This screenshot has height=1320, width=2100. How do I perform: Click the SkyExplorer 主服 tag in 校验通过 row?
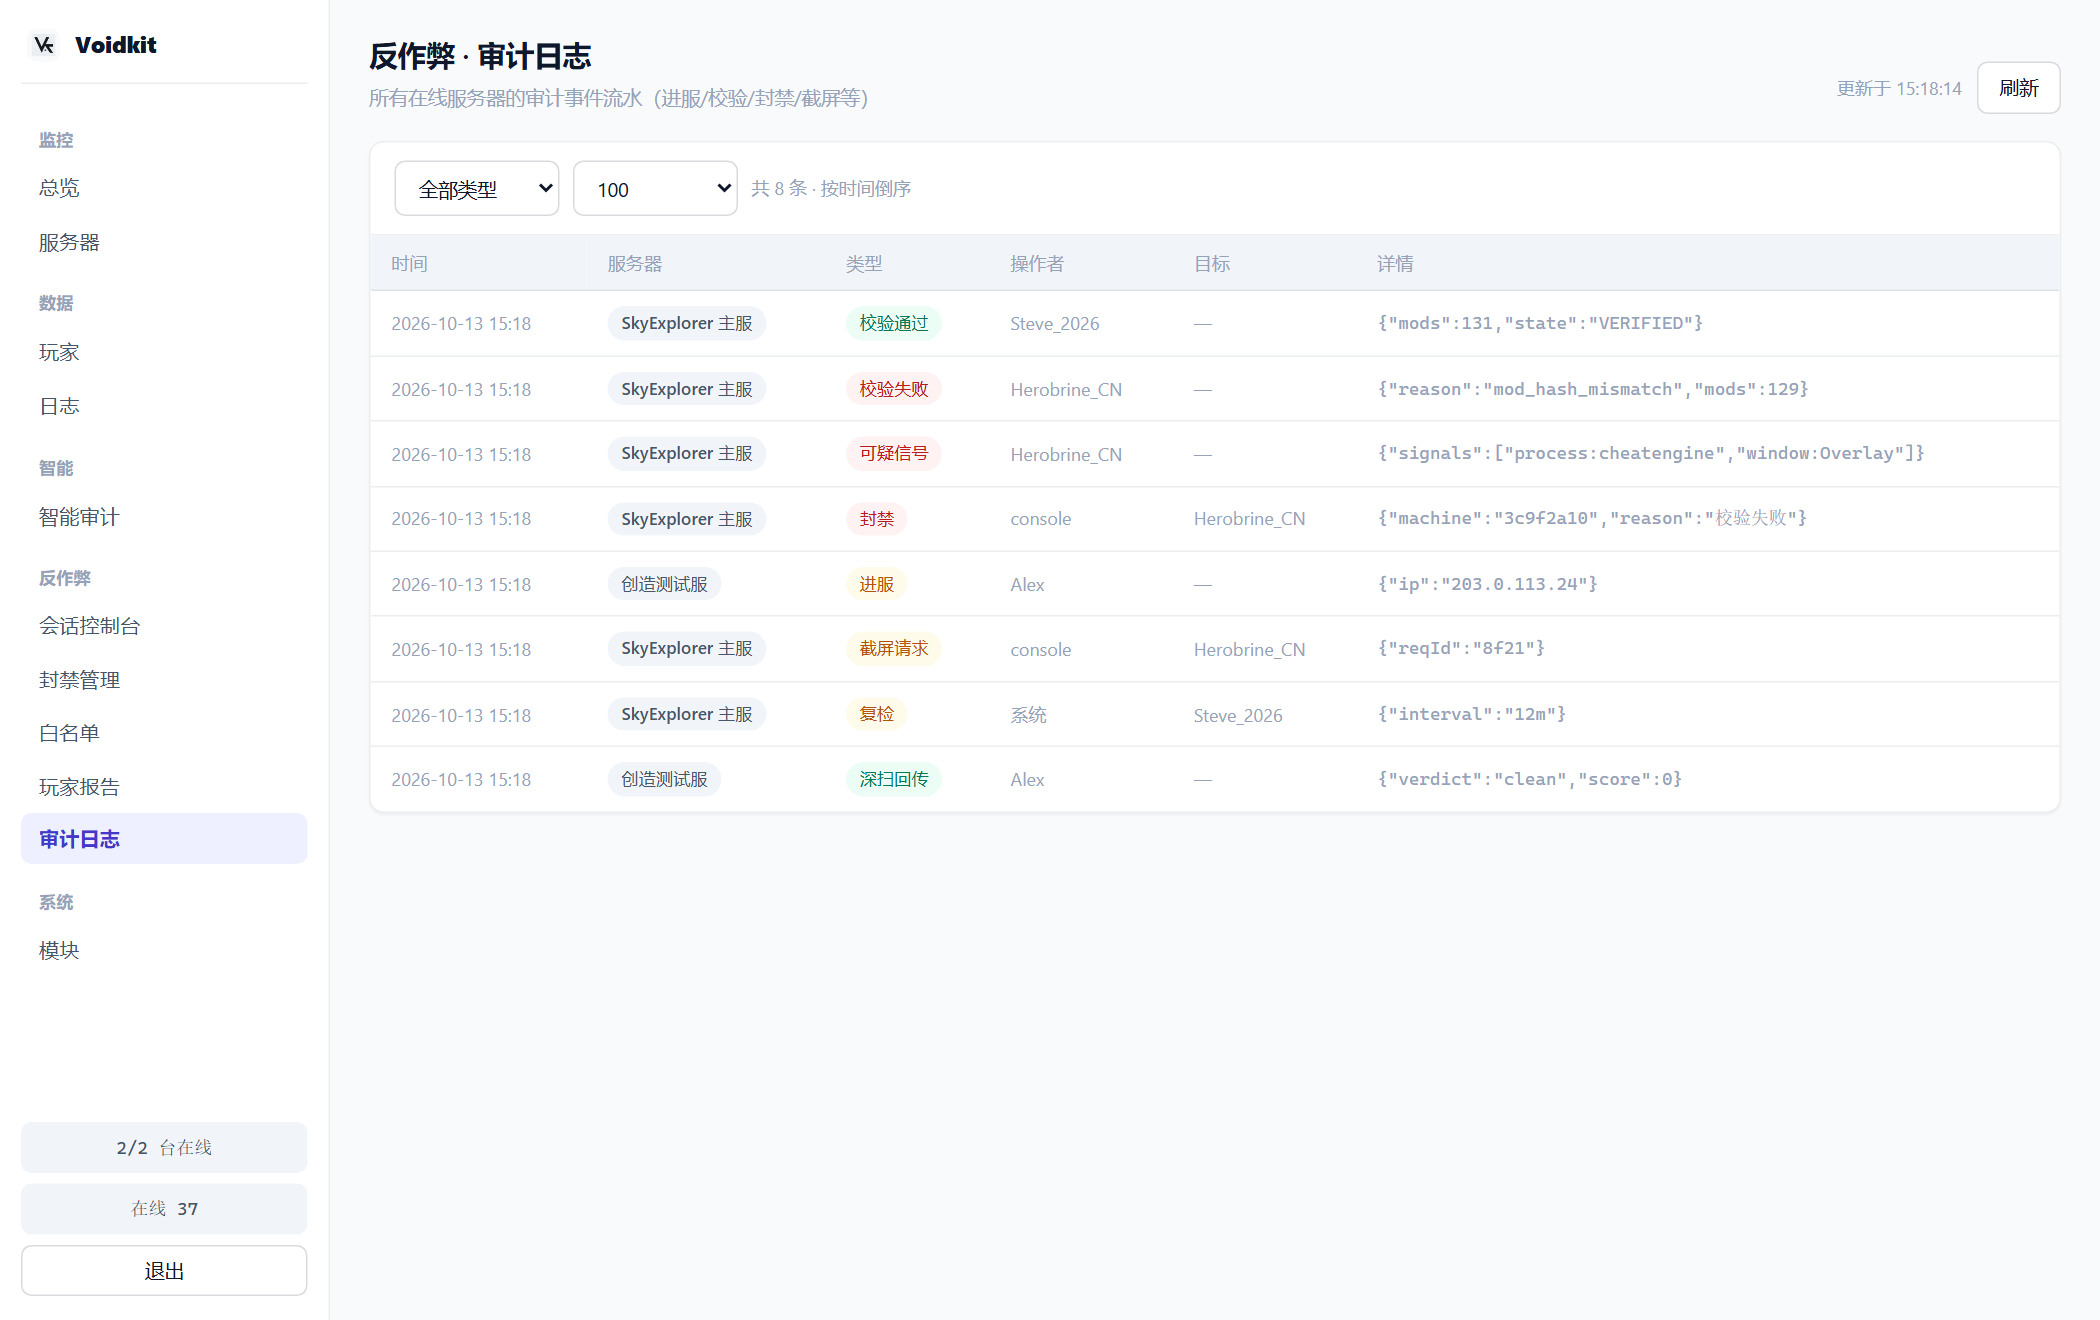point(687,323)
